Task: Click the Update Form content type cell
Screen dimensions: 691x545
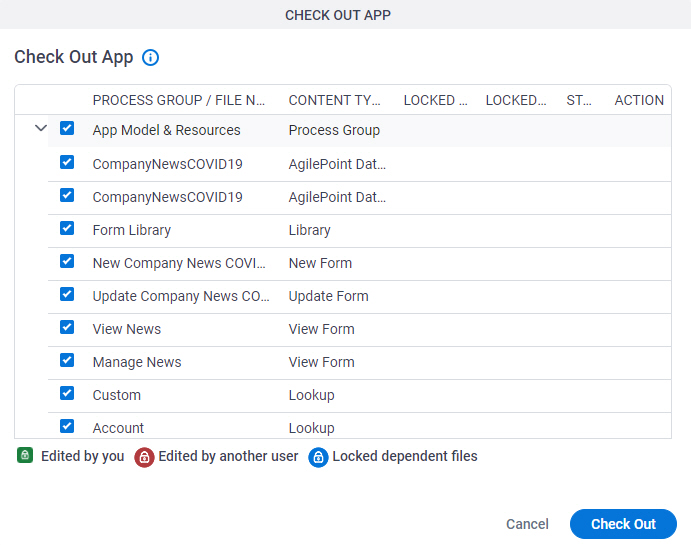Action: (x=328, y=296)
